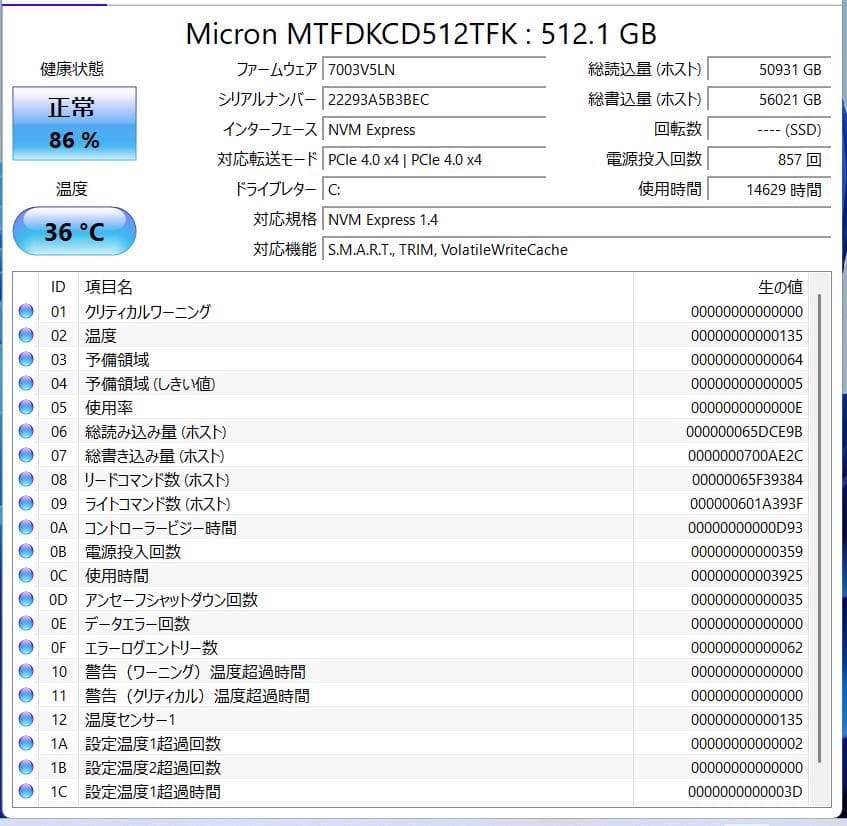Click the LED icon for コントローラービジー時間

coord(25,528)
